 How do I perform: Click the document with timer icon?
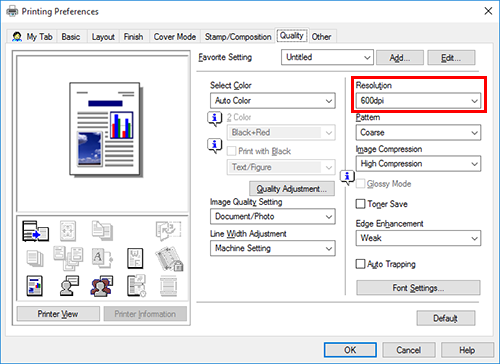[136, 286]
